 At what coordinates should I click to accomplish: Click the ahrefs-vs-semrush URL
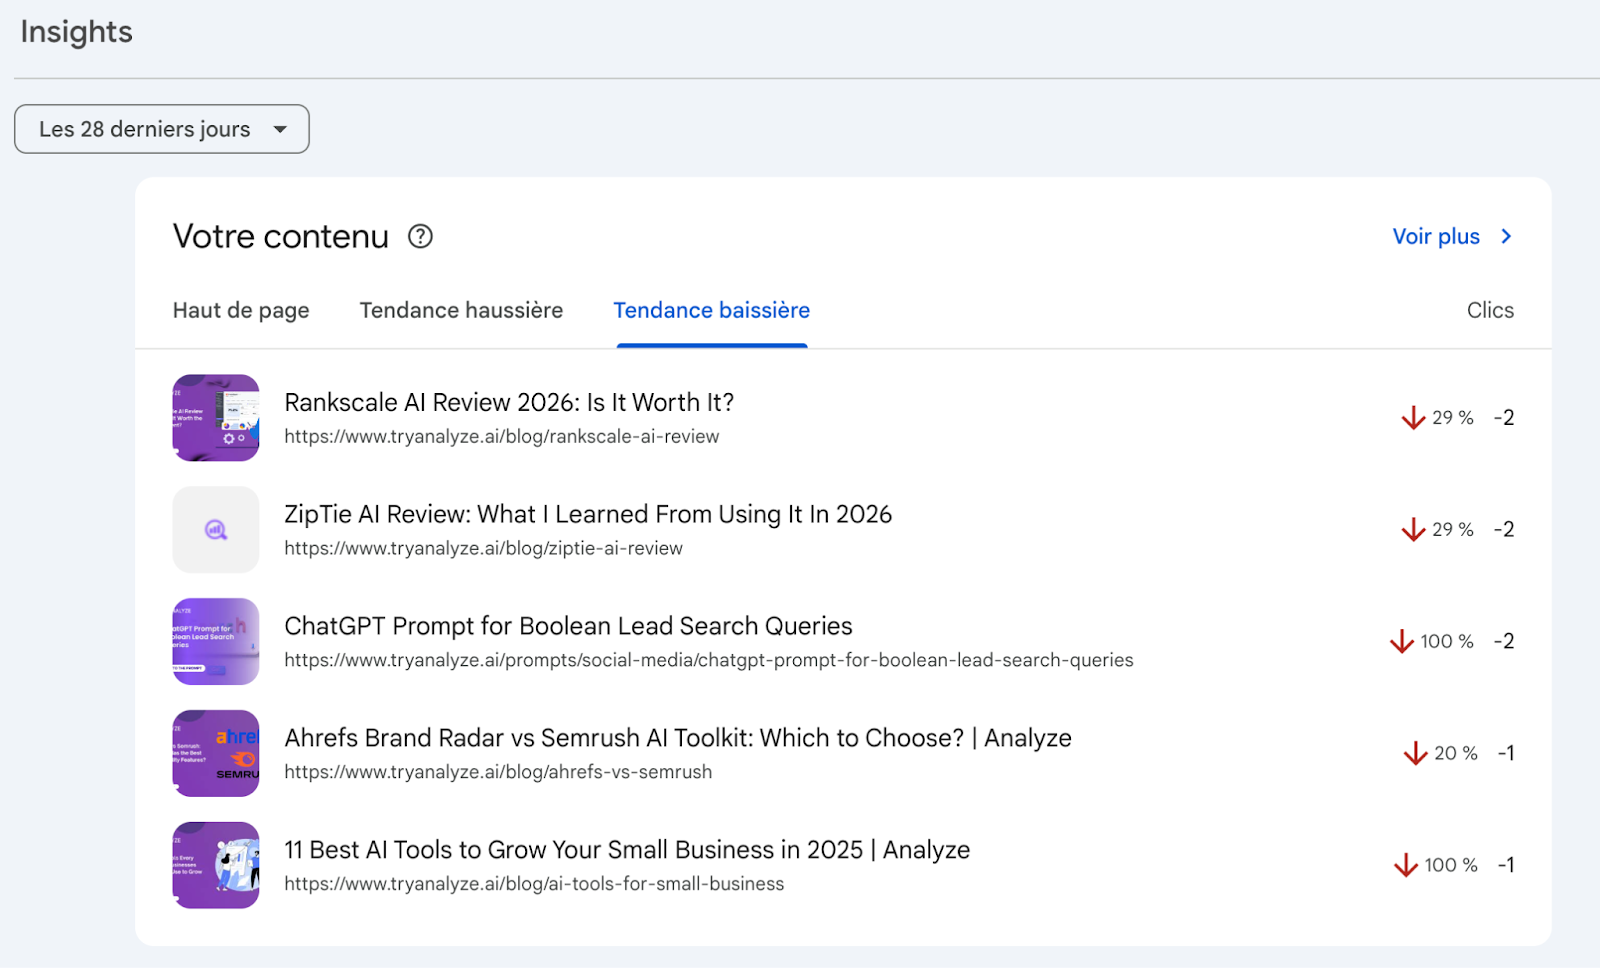point(497,771)
